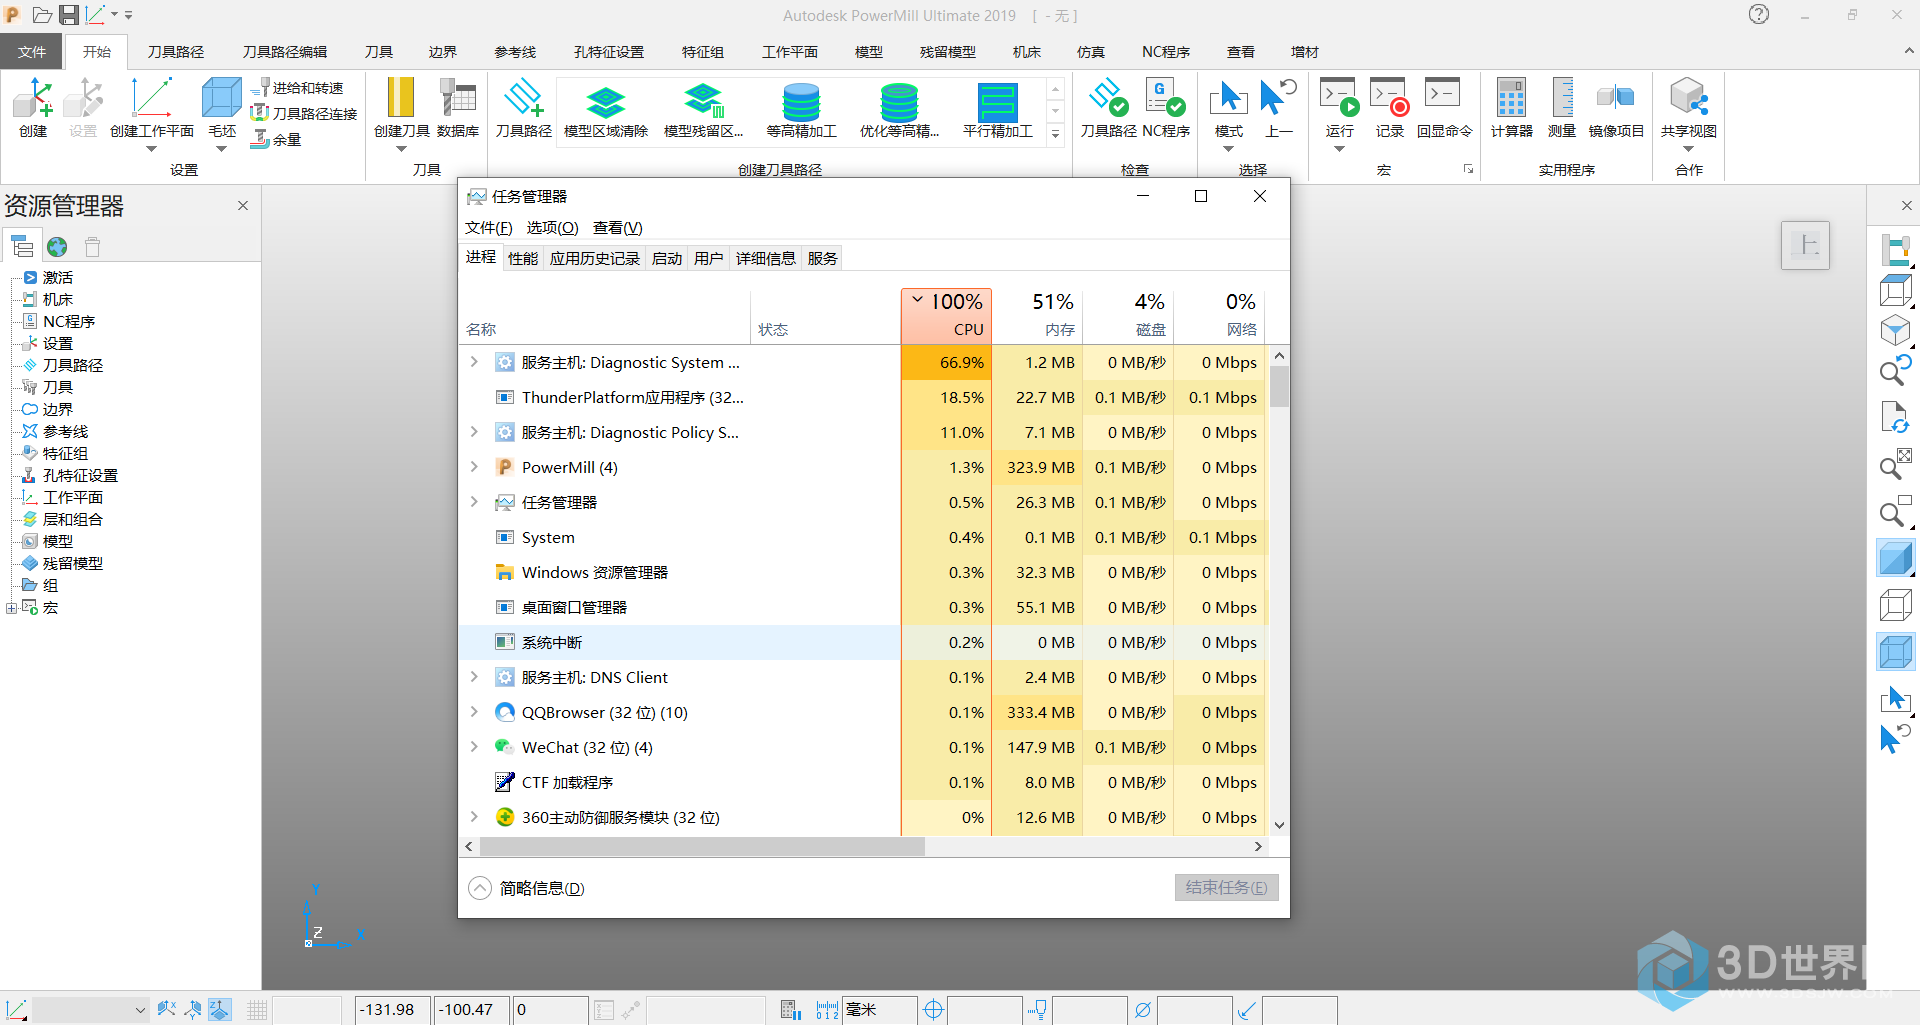Click Task Manager horizontal scrollbar
Screen dimensions: 1920x1025
[x=702, y=846]
